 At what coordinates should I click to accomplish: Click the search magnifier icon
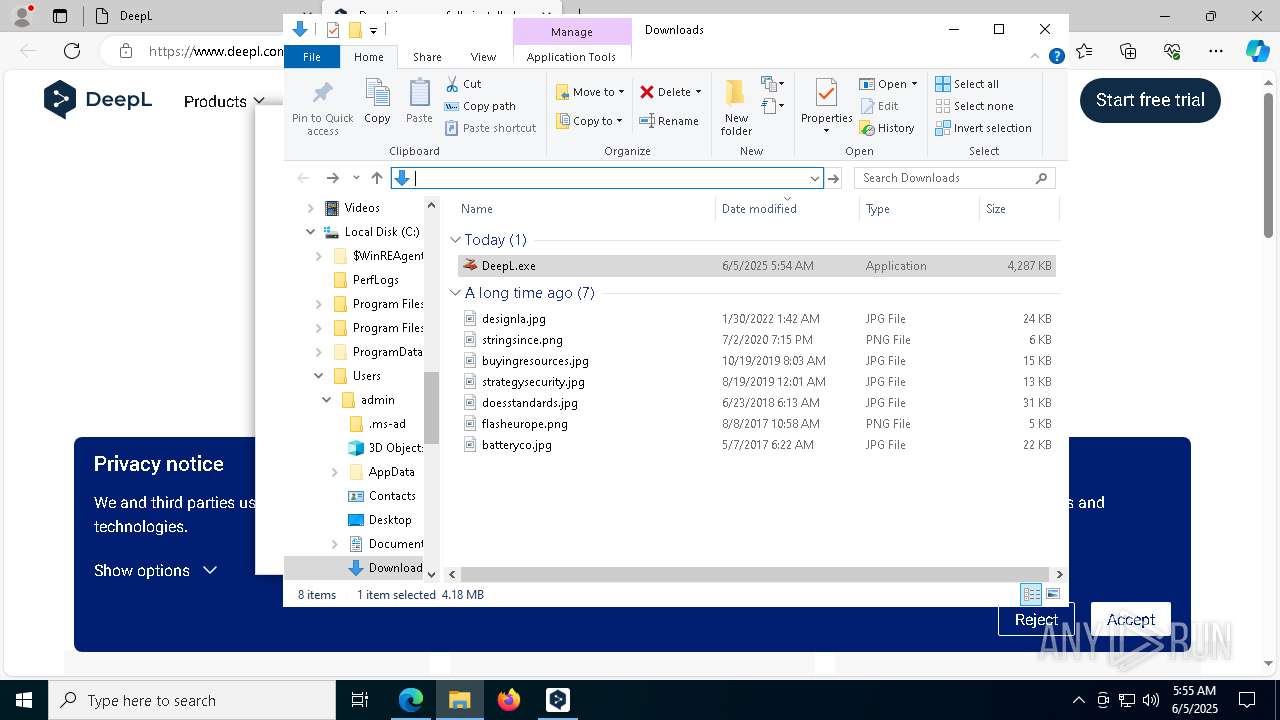pos(1041,178)
